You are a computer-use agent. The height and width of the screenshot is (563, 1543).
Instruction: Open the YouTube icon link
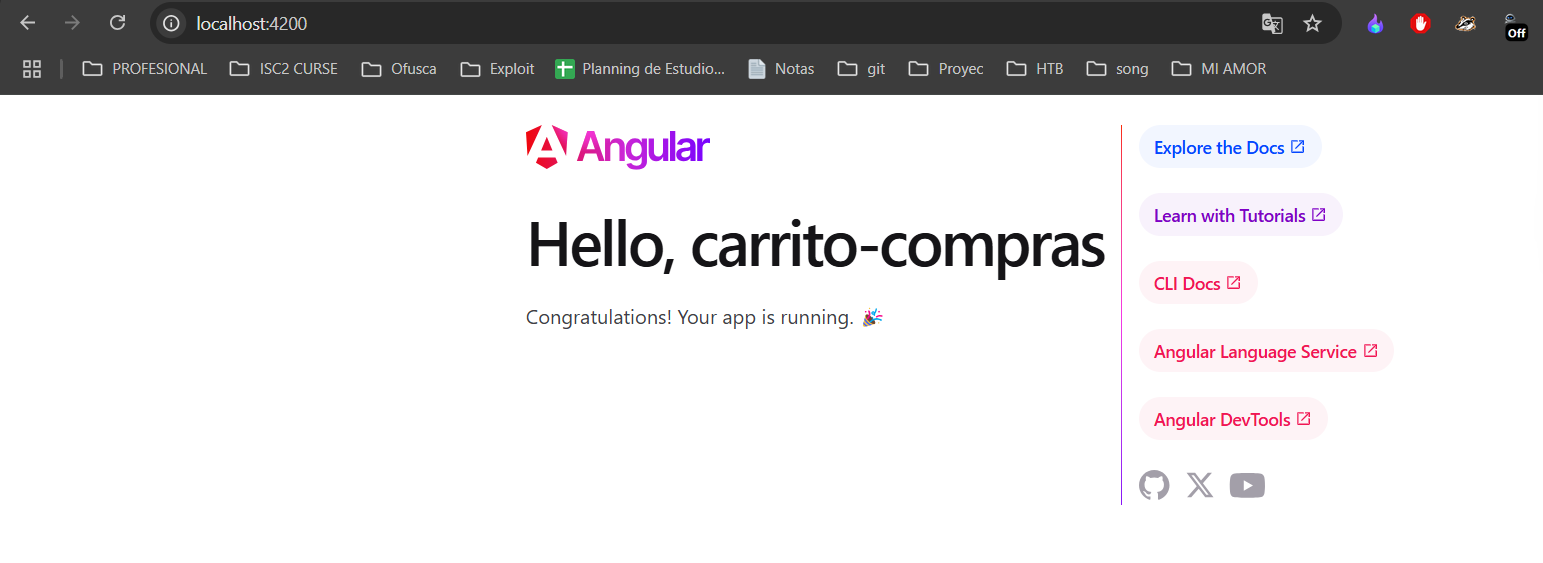pos(1247,485)
